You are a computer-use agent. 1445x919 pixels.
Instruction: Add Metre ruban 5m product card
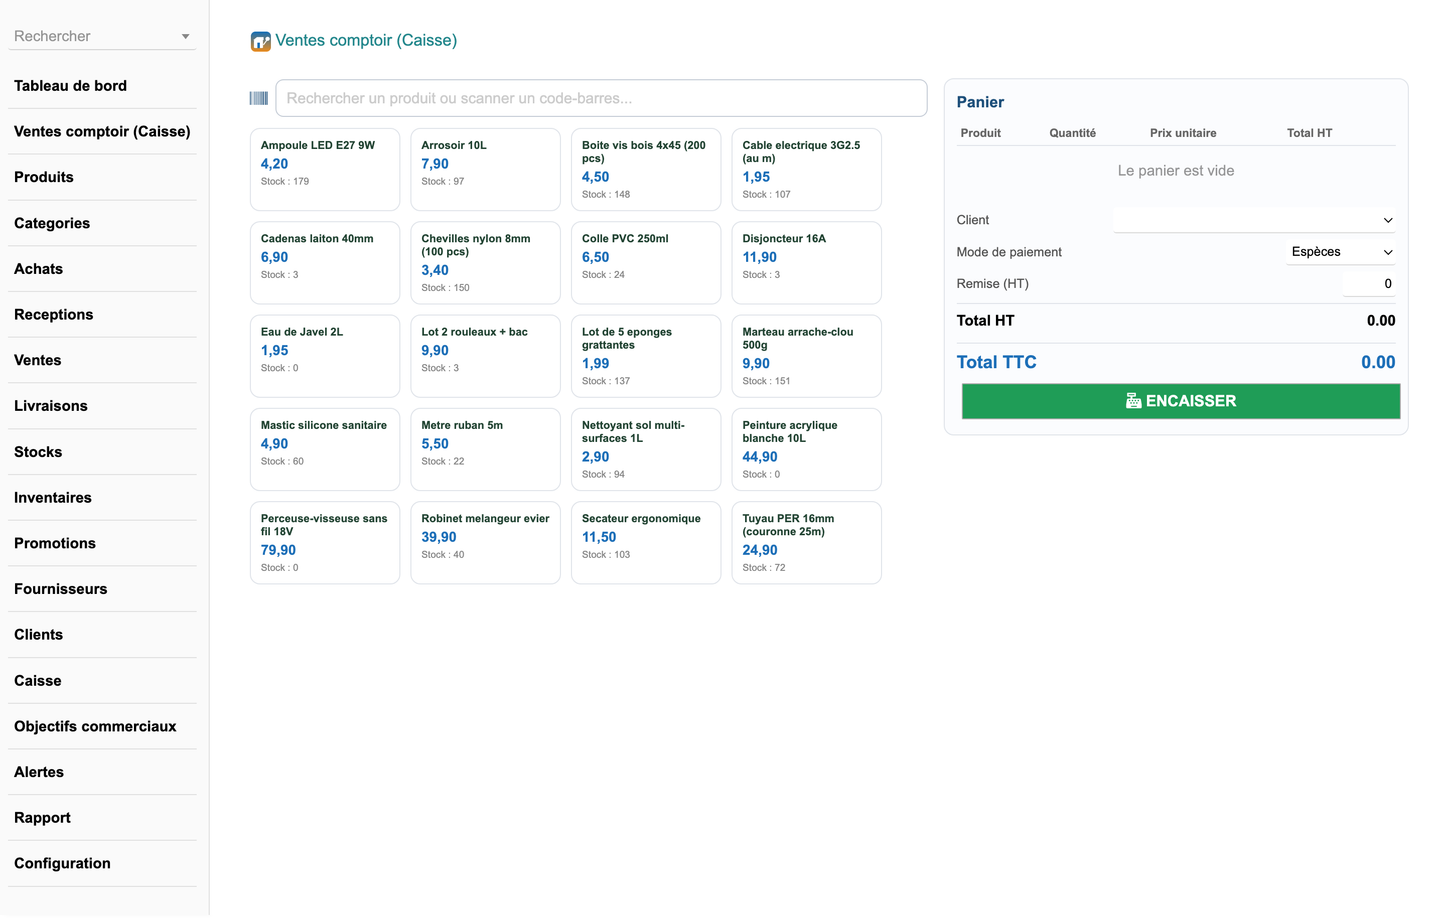pyautogui.click(x=485, y=449)
